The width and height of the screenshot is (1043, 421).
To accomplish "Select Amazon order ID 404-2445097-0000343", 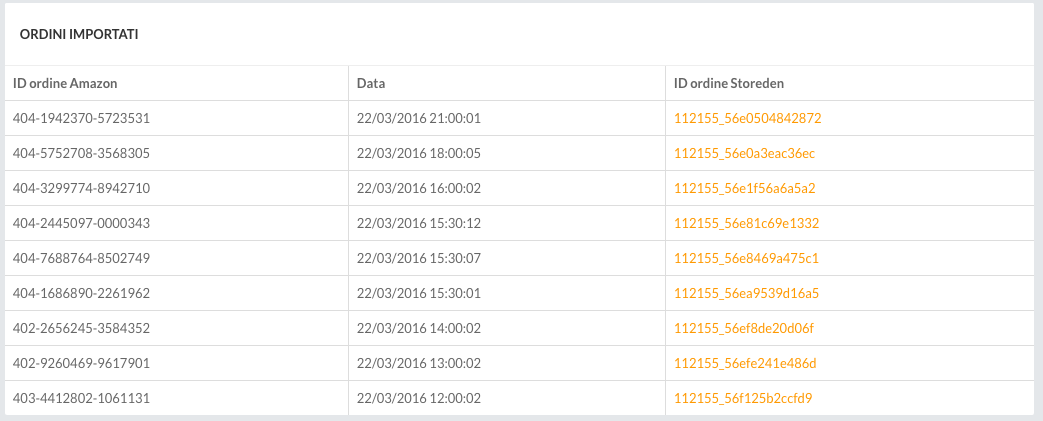I will click(81, 223).
